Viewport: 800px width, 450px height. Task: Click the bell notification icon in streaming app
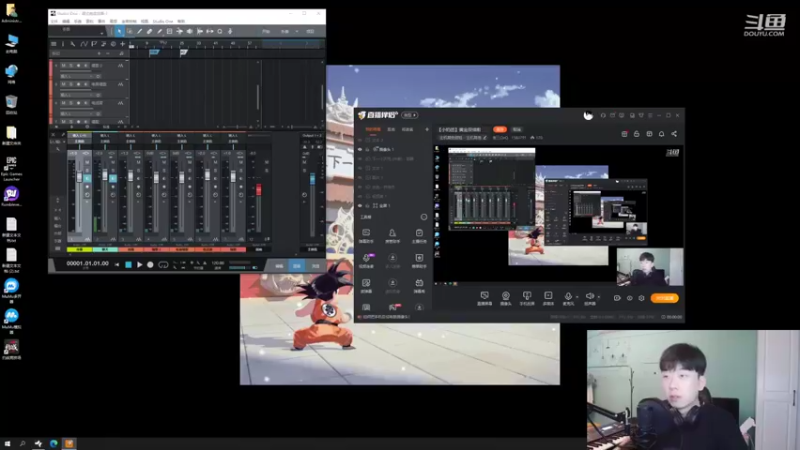[x=661, y=134]
